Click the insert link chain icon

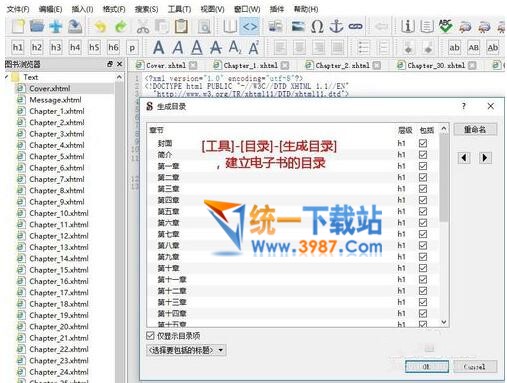coord(355,26)
